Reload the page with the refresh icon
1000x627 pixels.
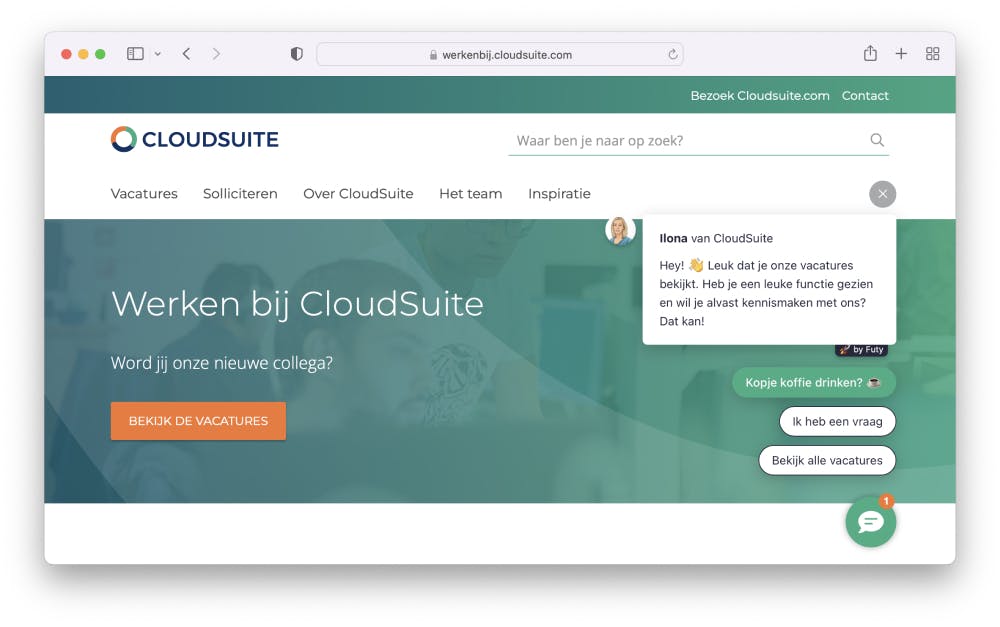(x=672, y=55)
